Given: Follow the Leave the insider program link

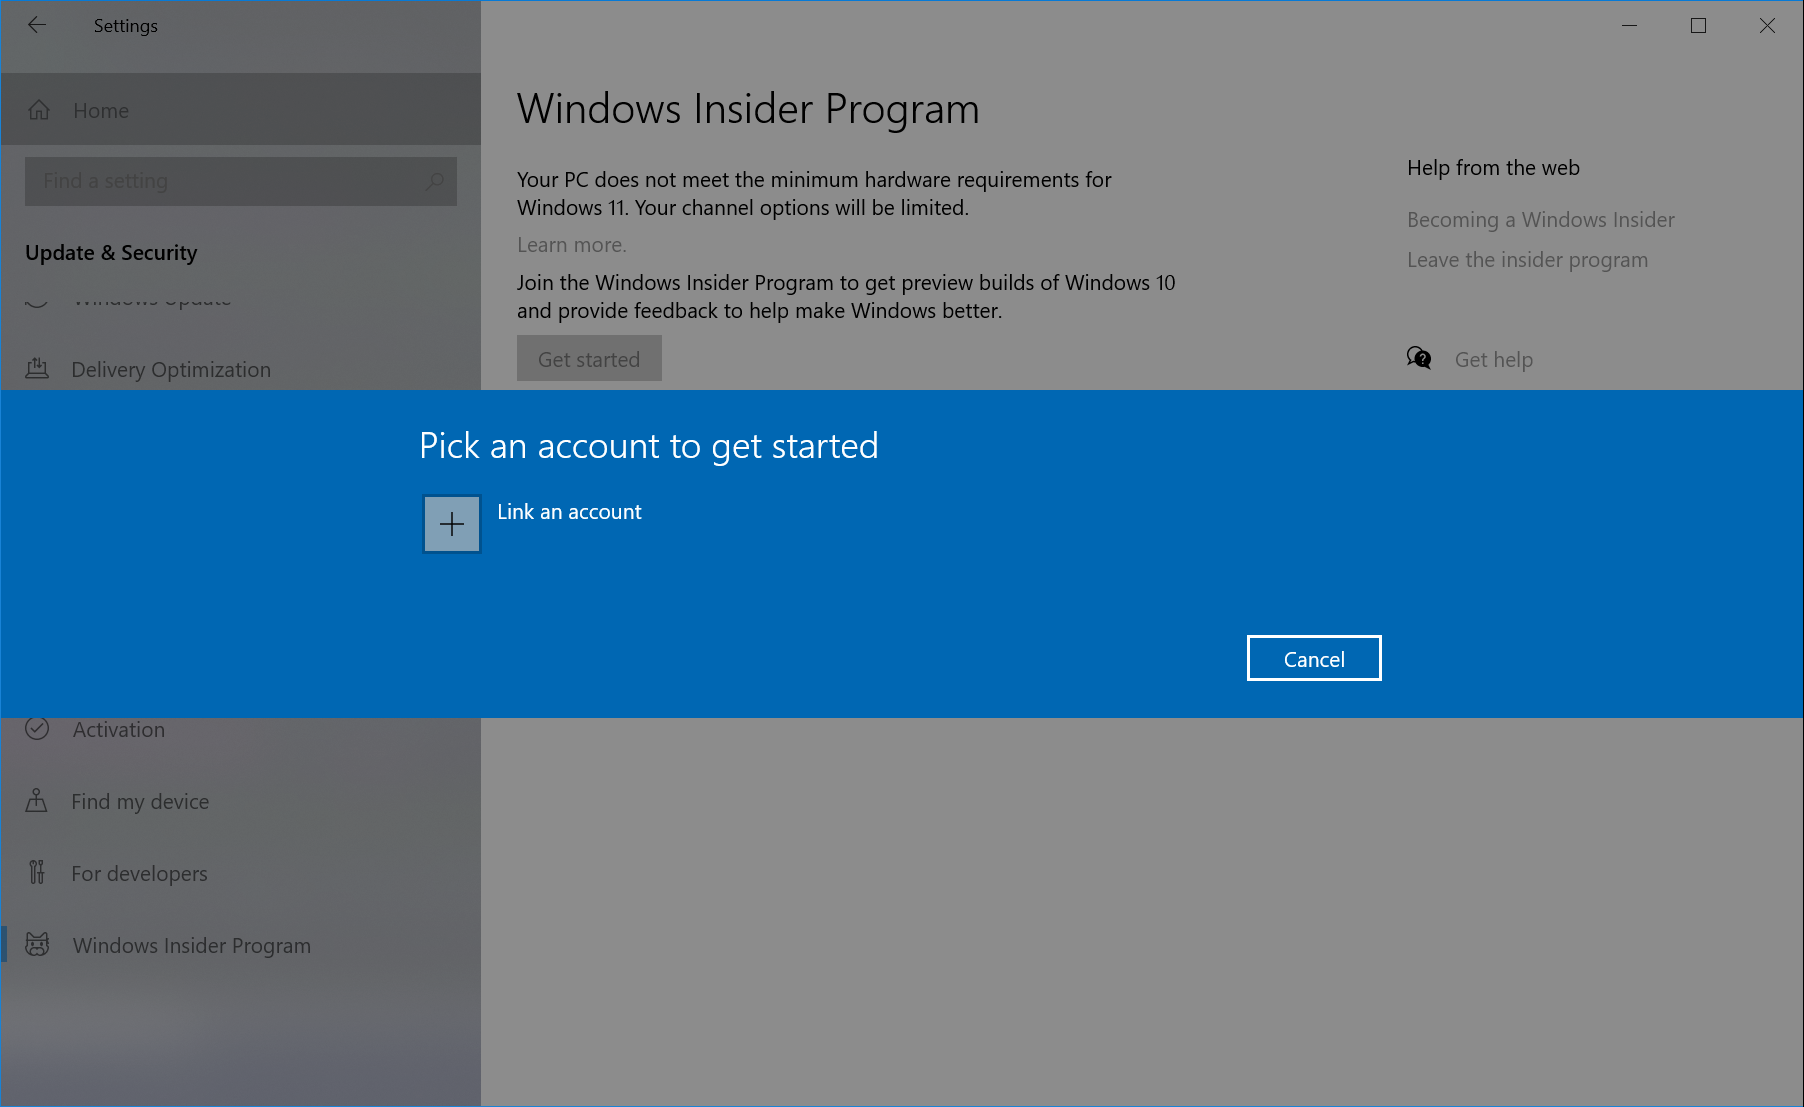Looking at the screenshot, I should point(1527,260).
